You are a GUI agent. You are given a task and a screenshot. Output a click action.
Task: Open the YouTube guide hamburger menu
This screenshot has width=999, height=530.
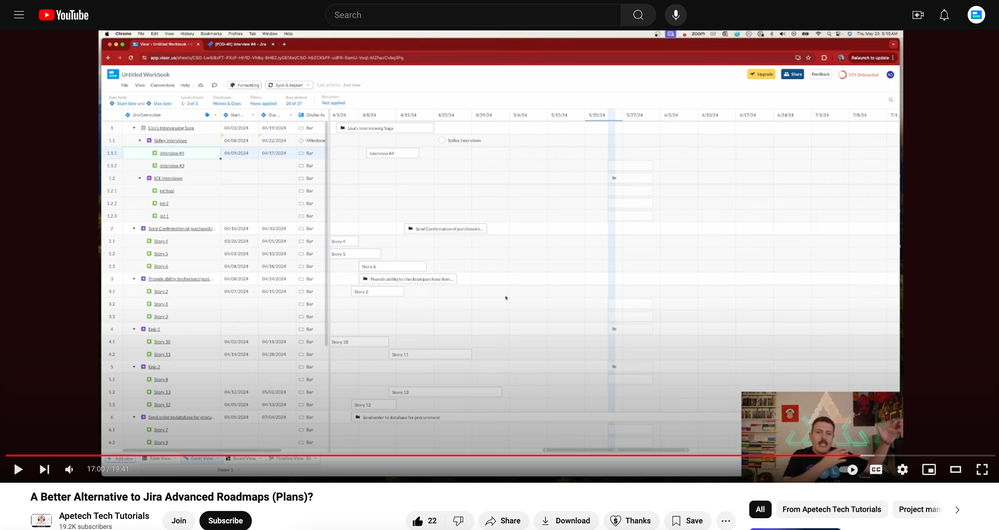click(x=19, y=15)
